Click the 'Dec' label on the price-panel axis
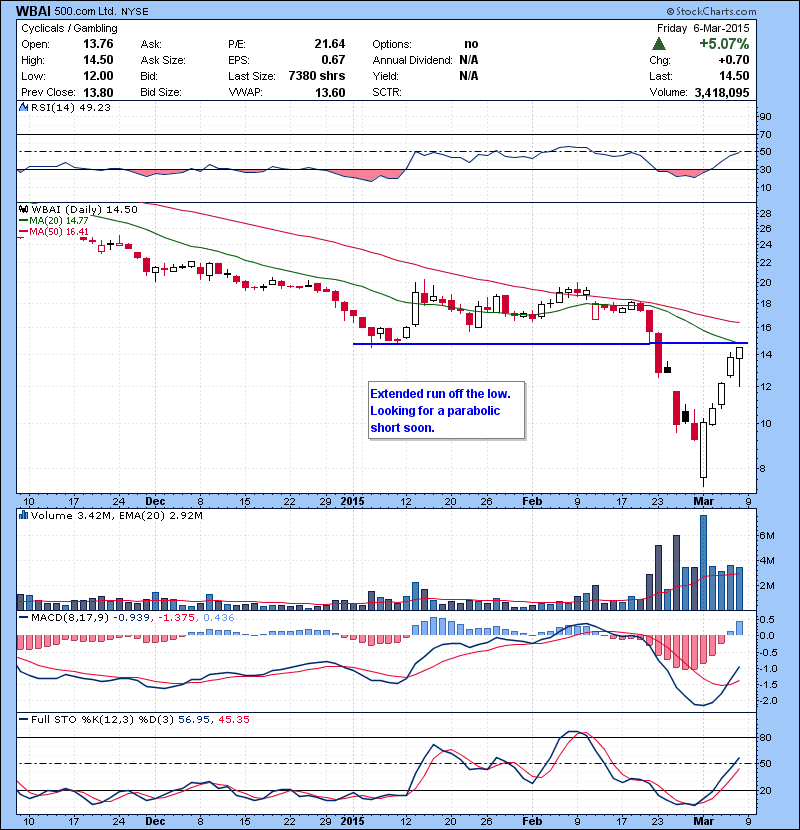Screen dimensions: 800x830 coord(155,501)
